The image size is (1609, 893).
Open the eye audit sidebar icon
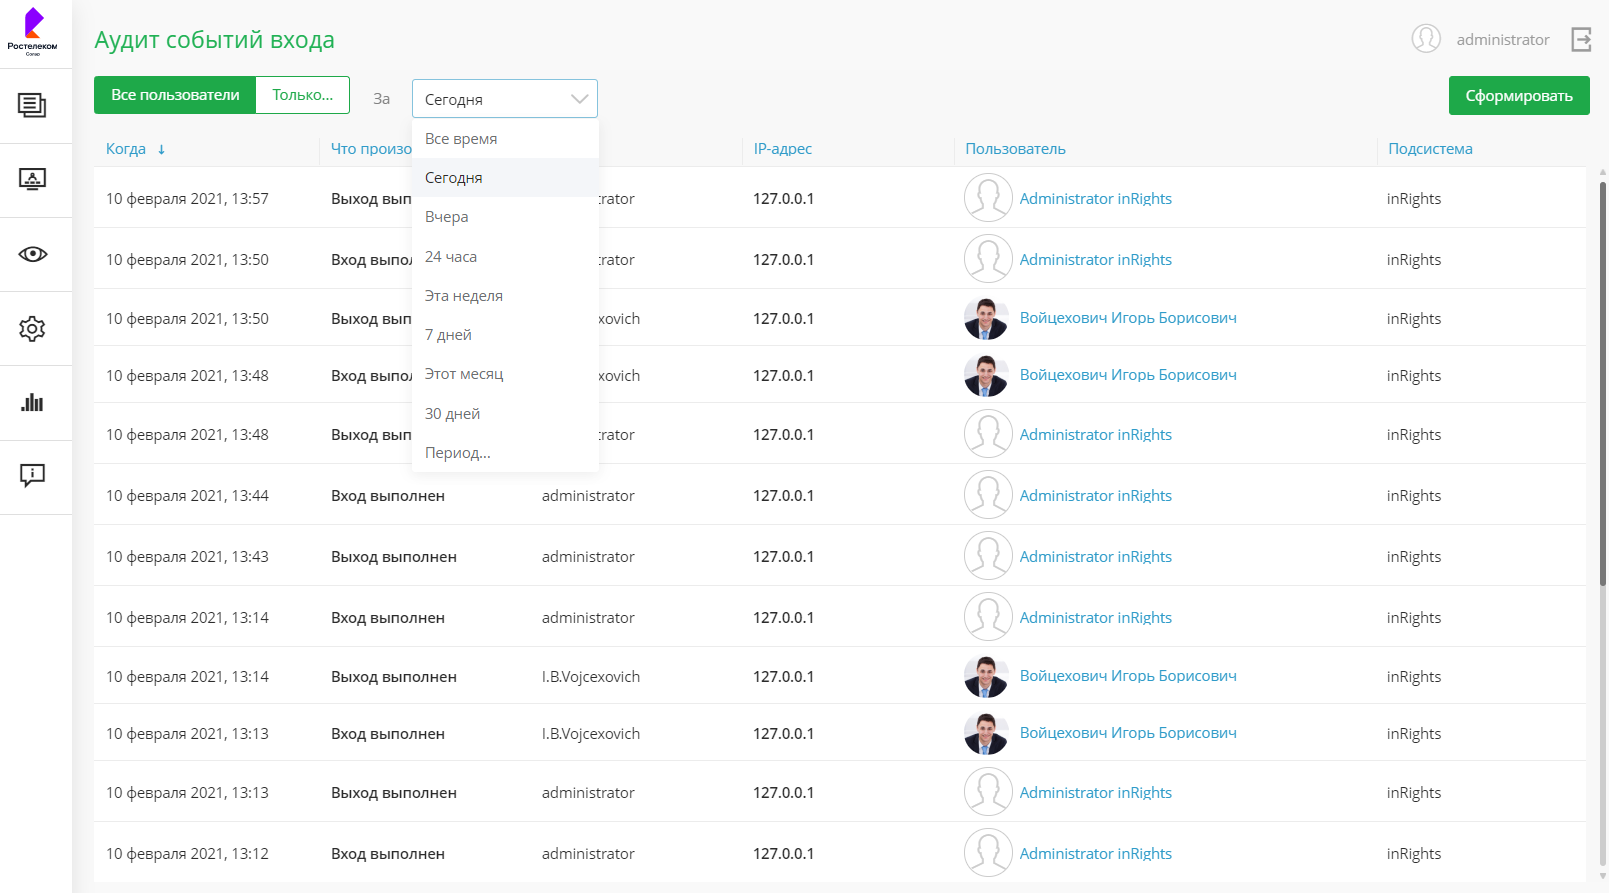(32, 254)
